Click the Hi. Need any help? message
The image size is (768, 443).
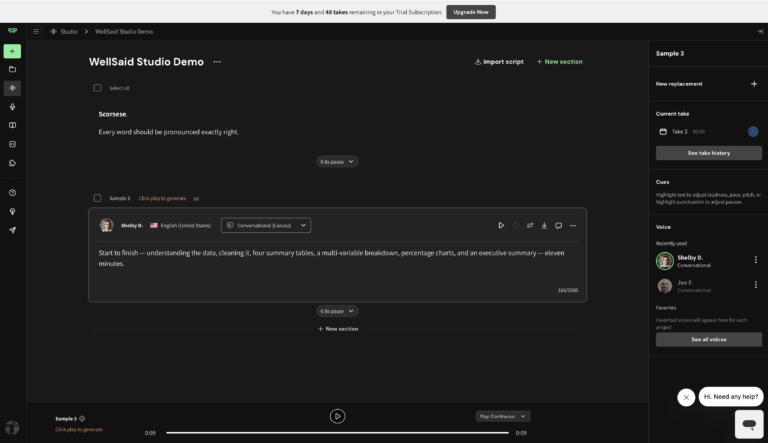(731, 396)
